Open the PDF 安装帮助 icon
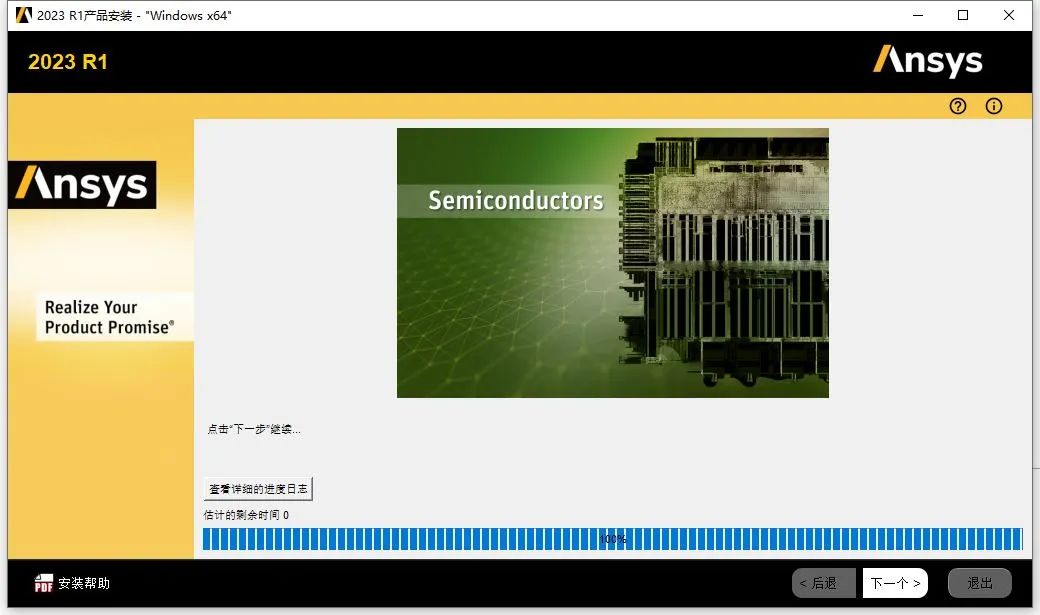This screenshot has height=615, width=1040. click(42, 583)
